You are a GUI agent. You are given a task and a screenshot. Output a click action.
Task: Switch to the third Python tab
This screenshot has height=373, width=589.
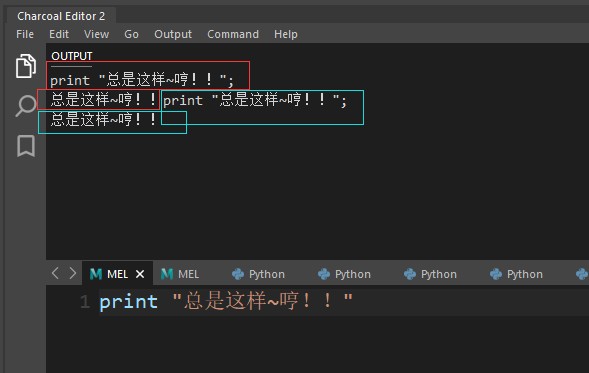pos(430,274)
